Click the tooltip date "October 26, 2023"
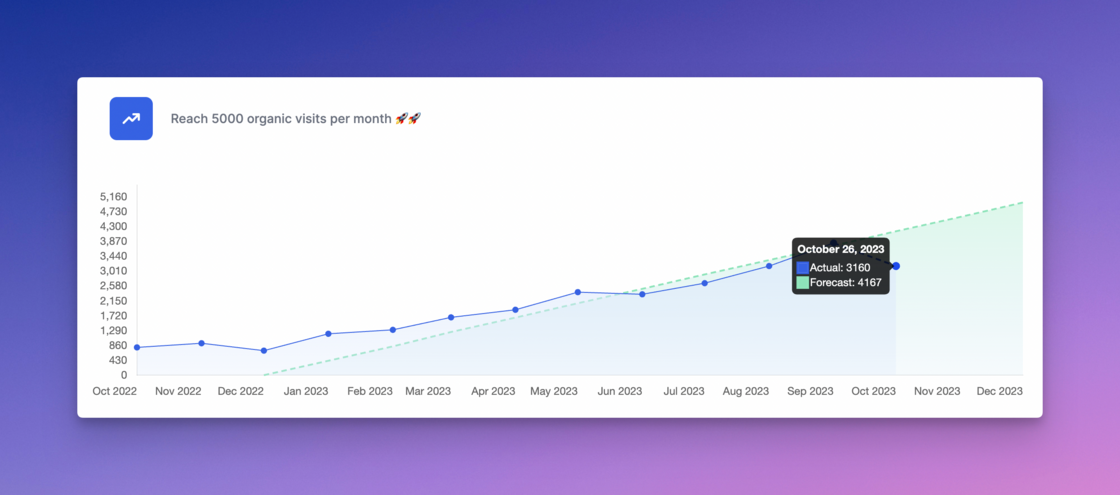 [841, 249]
